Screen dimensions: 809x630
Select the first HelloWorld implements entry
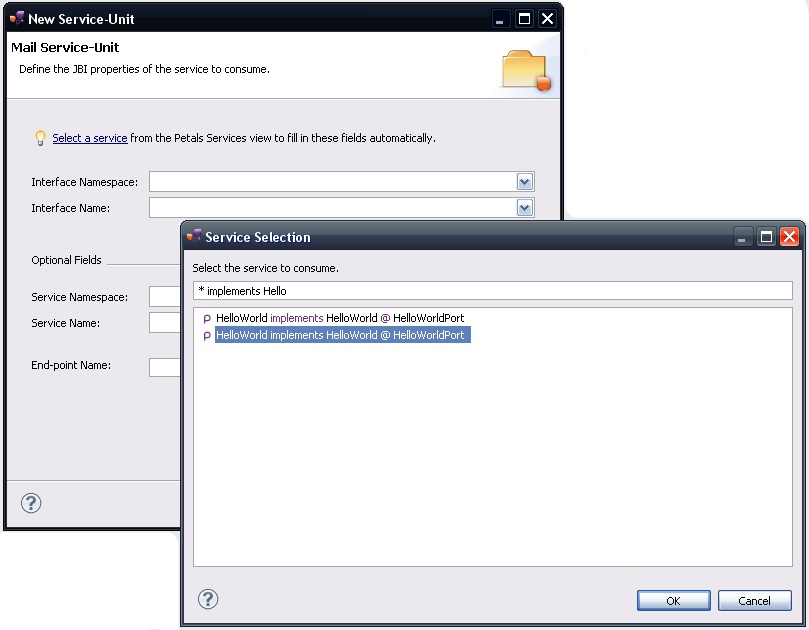point(340,319)
